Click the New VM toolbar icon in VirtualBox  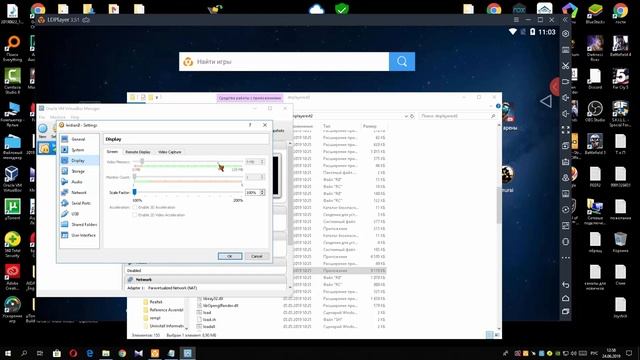pyautogui.click(x=42, y=130)
